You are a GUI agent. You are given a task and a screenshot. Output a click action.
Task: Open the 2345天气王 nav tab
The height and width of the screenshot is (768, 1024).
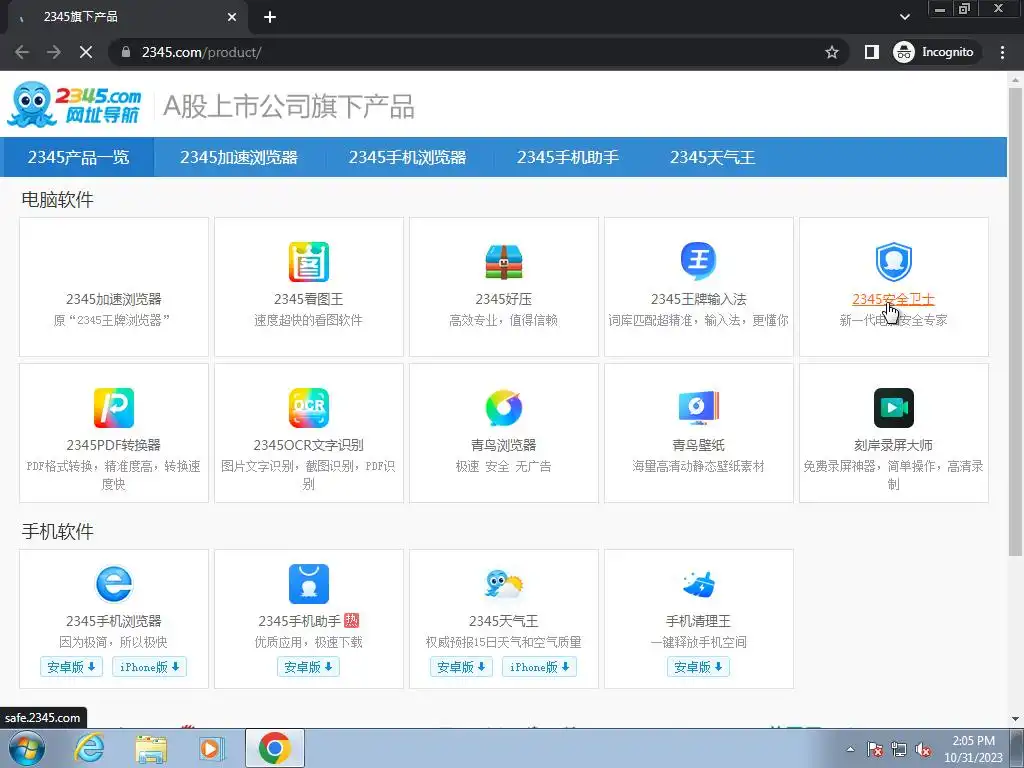[712, 157]
